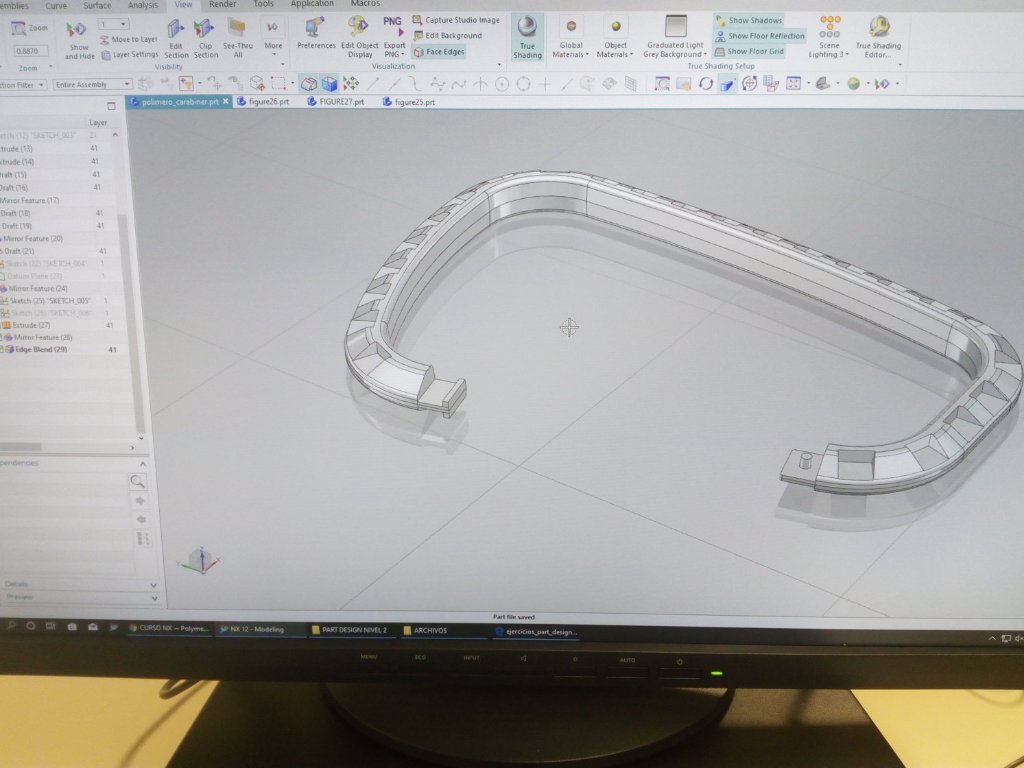
Task: Switch to the figure25.prt tab
Action: tap(409, 102)
